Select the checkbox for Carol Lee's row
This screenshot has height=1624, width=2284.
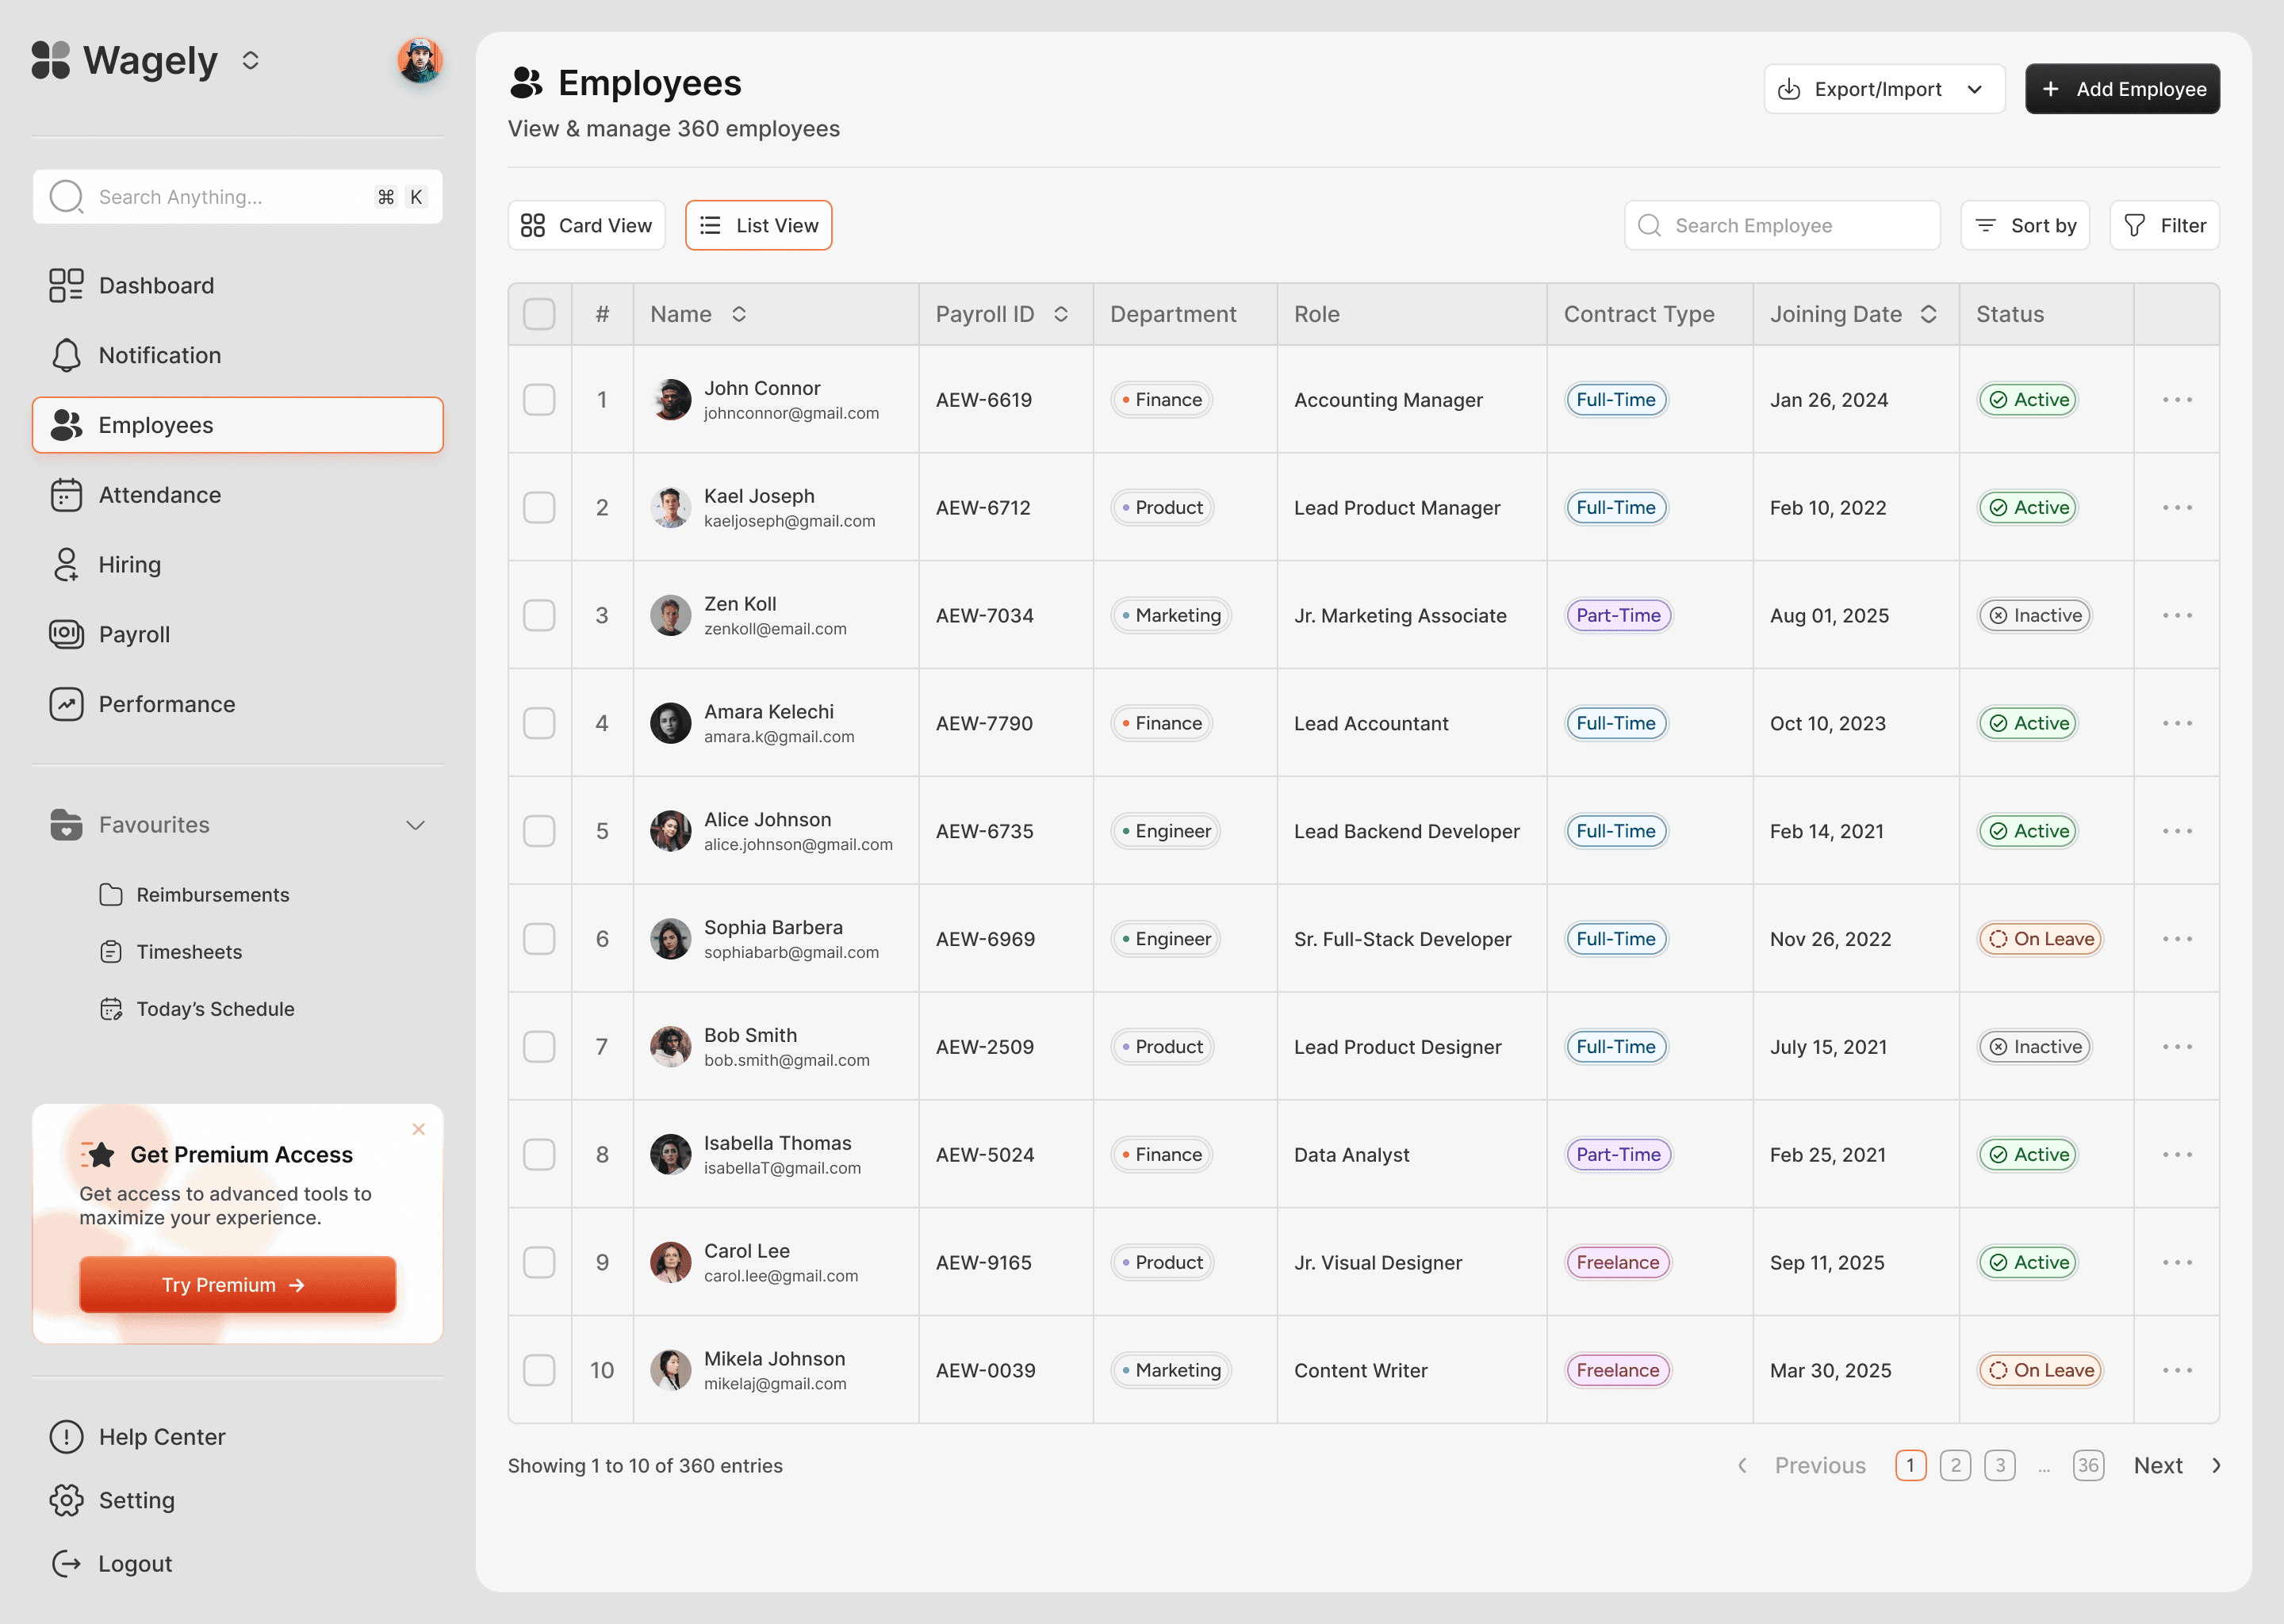539,1262
